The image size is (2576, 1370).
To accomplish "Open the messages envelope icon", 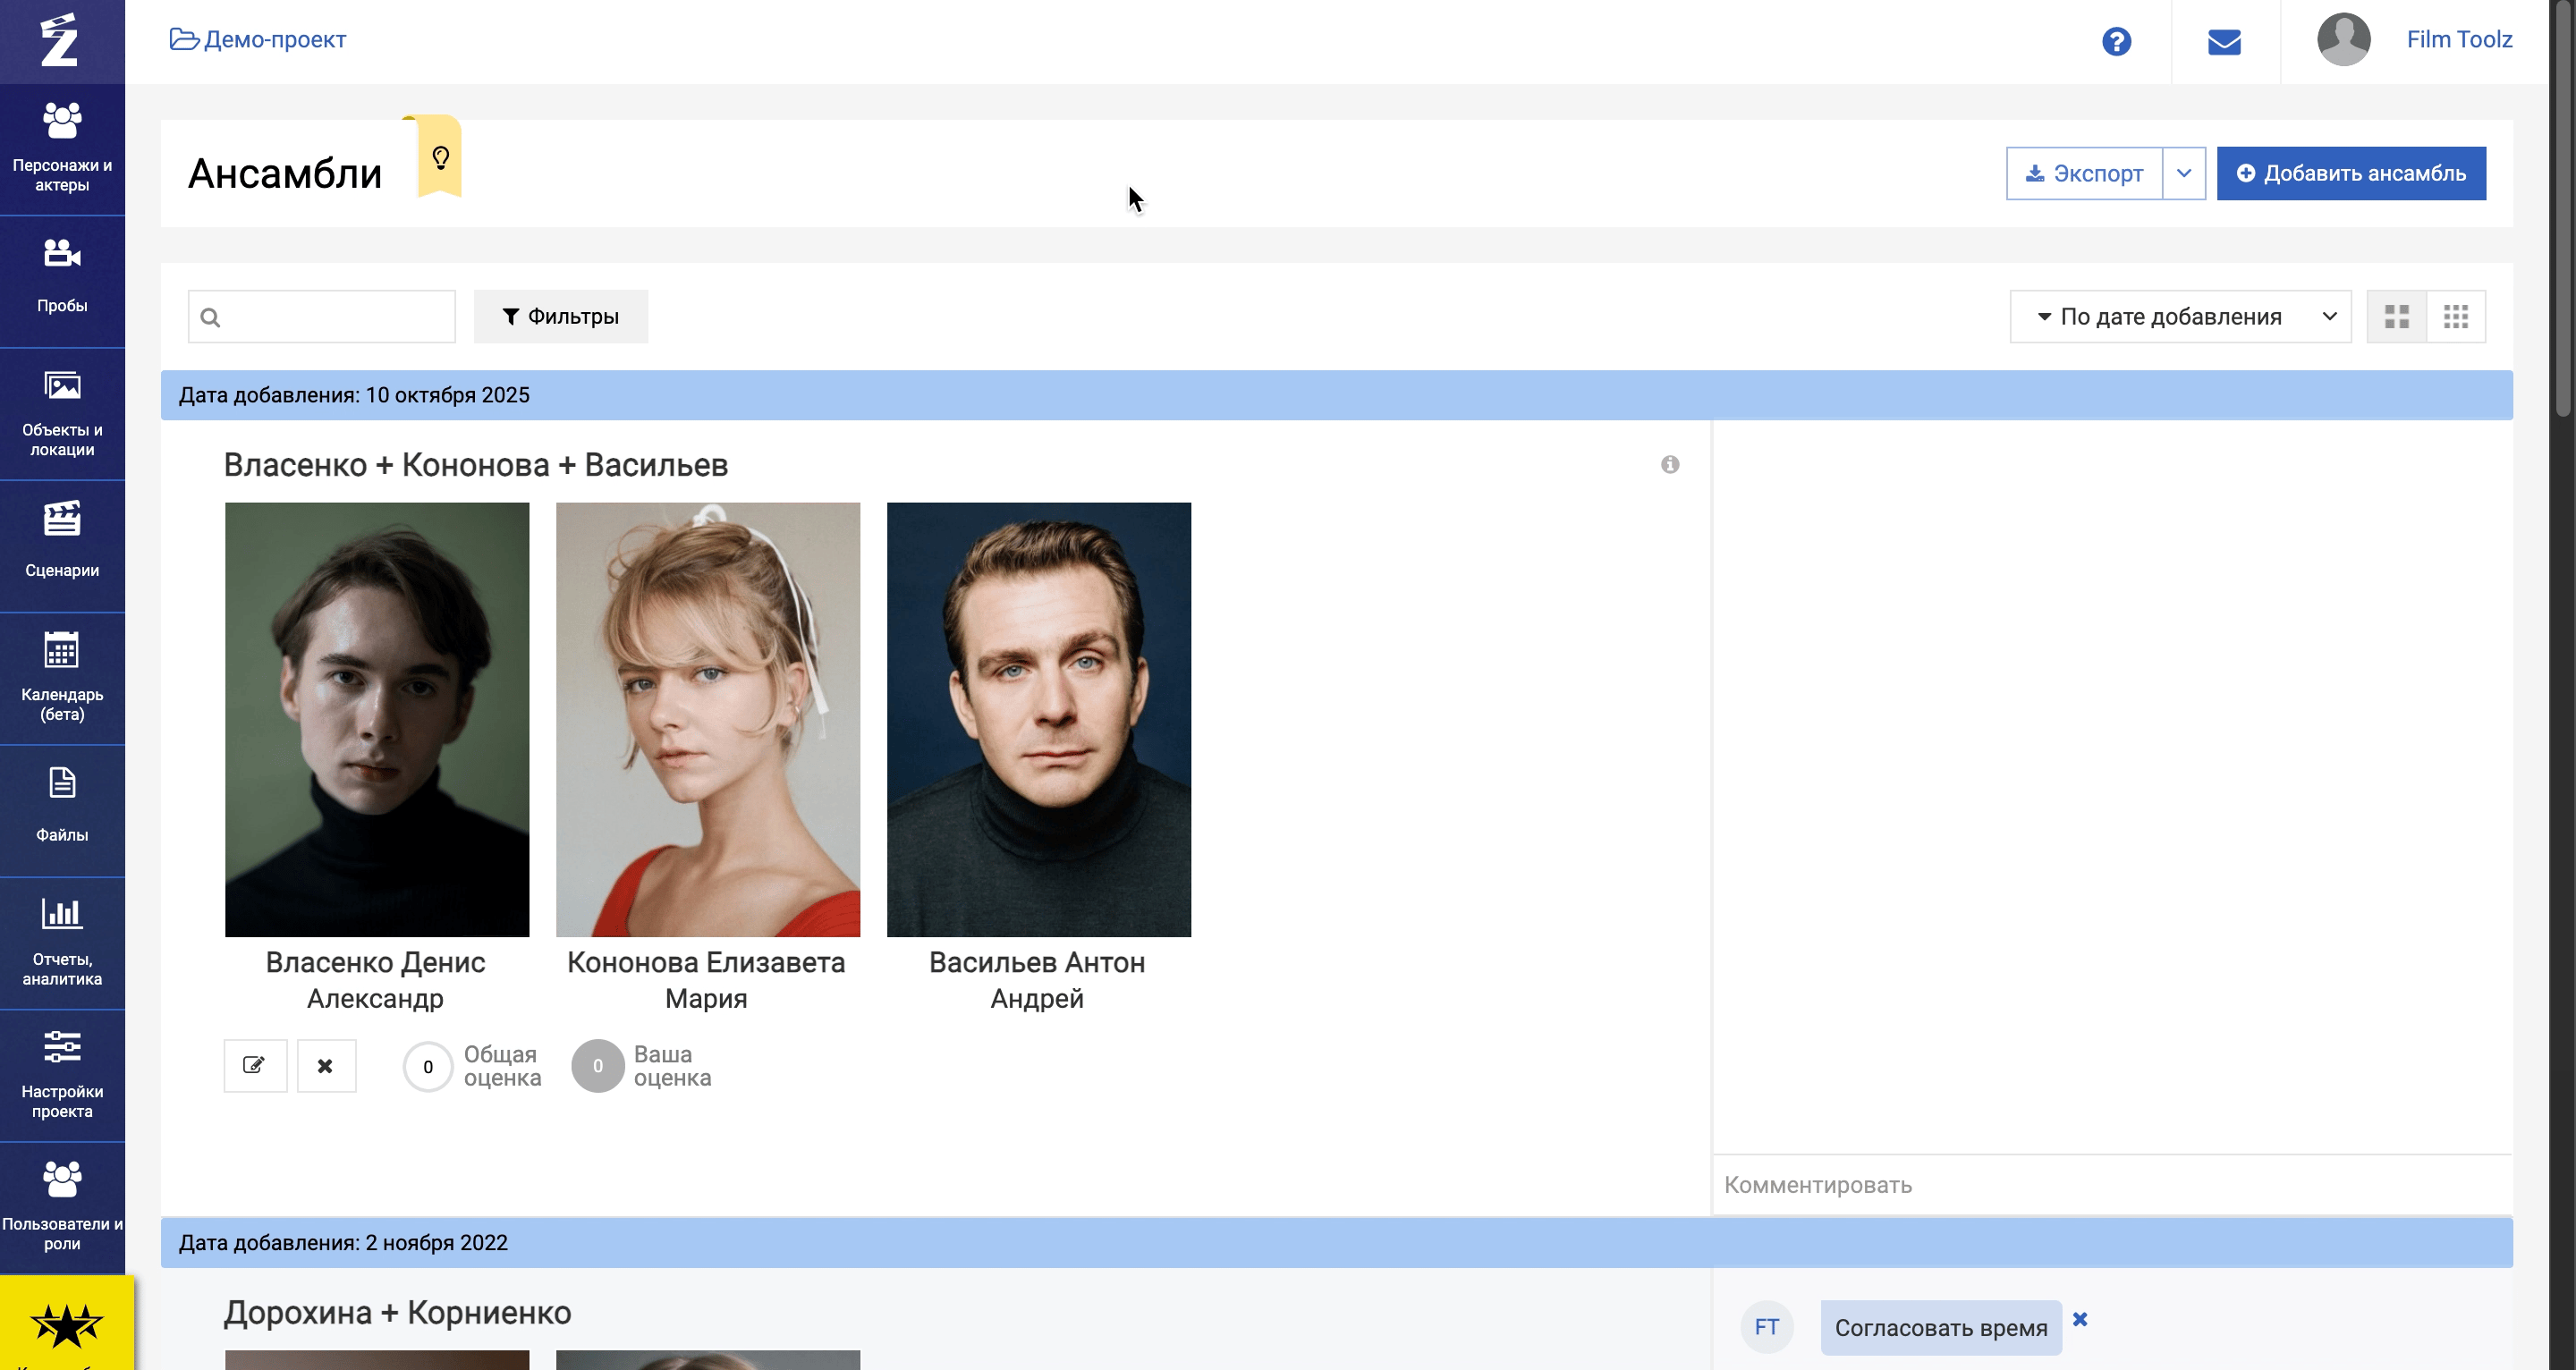I will click(2224, 41).
